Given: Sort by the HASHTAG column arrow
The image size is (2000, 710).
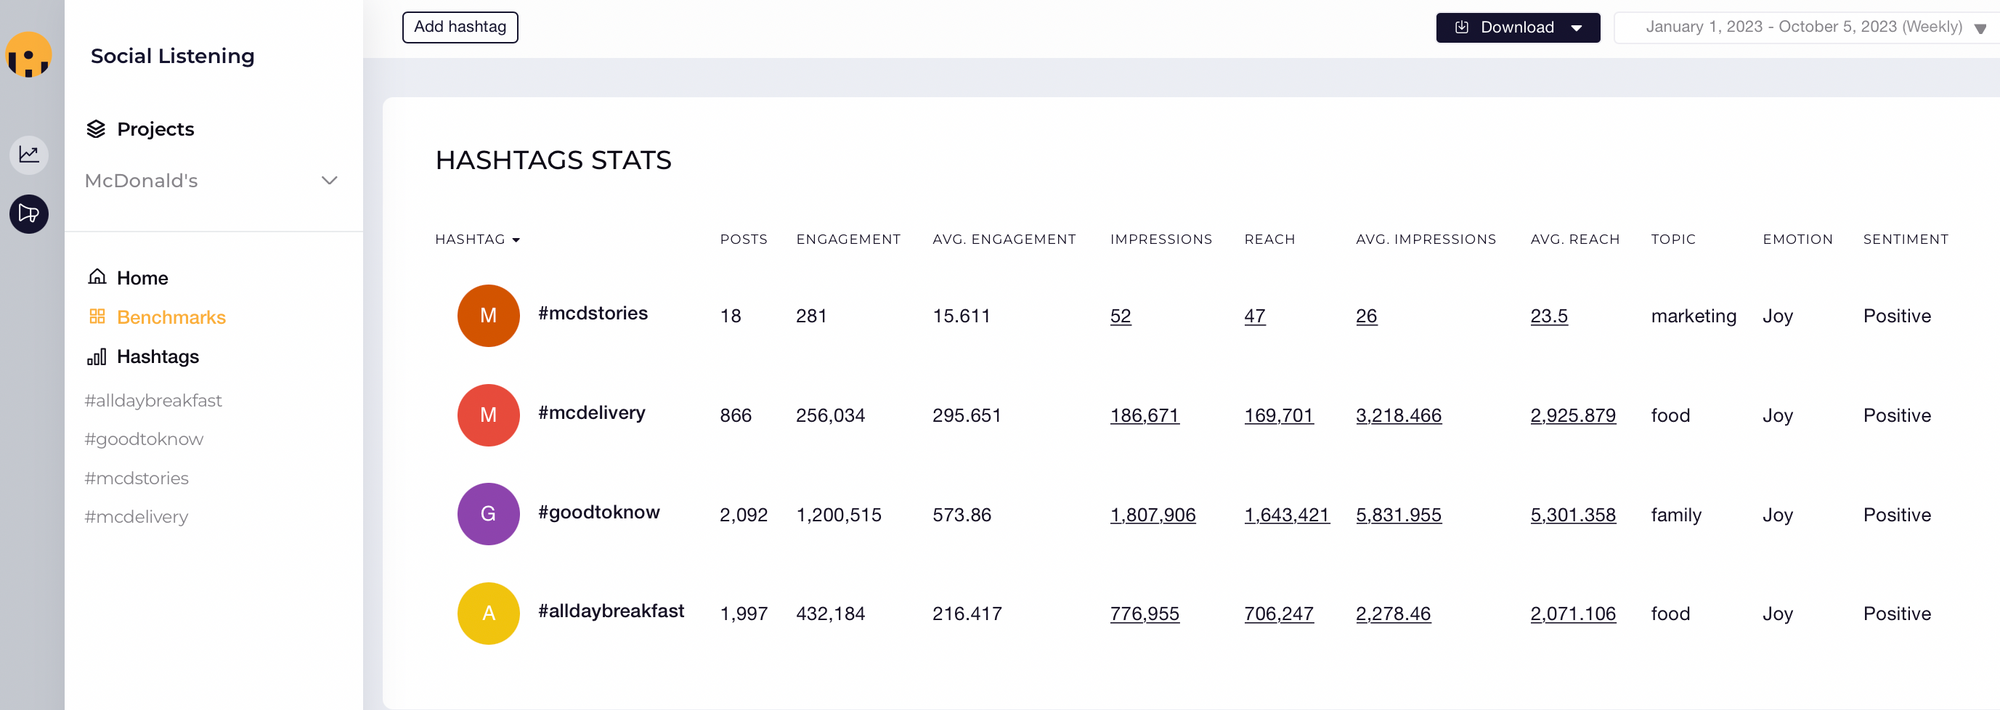Looking at the screenshot, I should click(516, 240).
